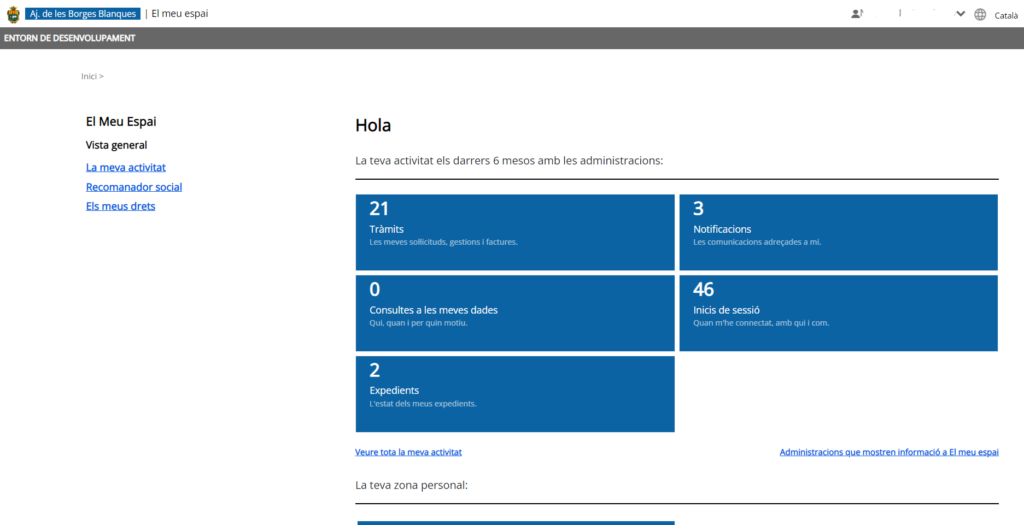Click the globe language icon
Screen dimensions: 1024x525
point(980,14)
